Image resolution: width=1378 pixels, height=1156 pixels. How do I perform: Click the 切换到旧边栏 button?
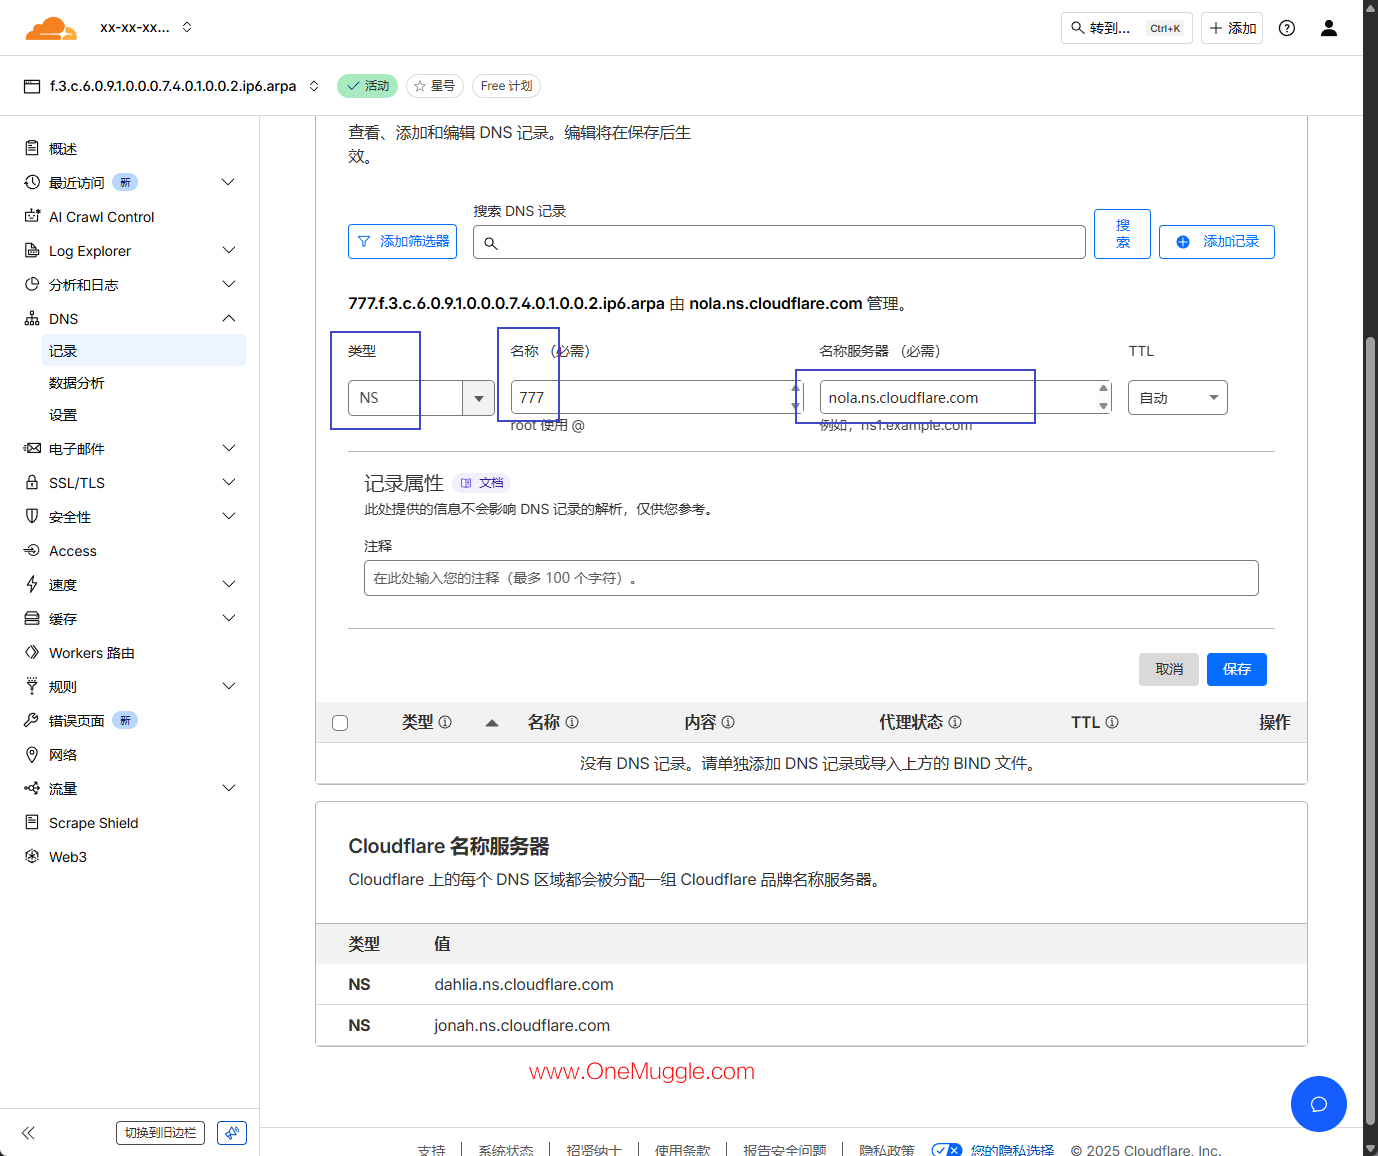click(x=160, y=1133)
